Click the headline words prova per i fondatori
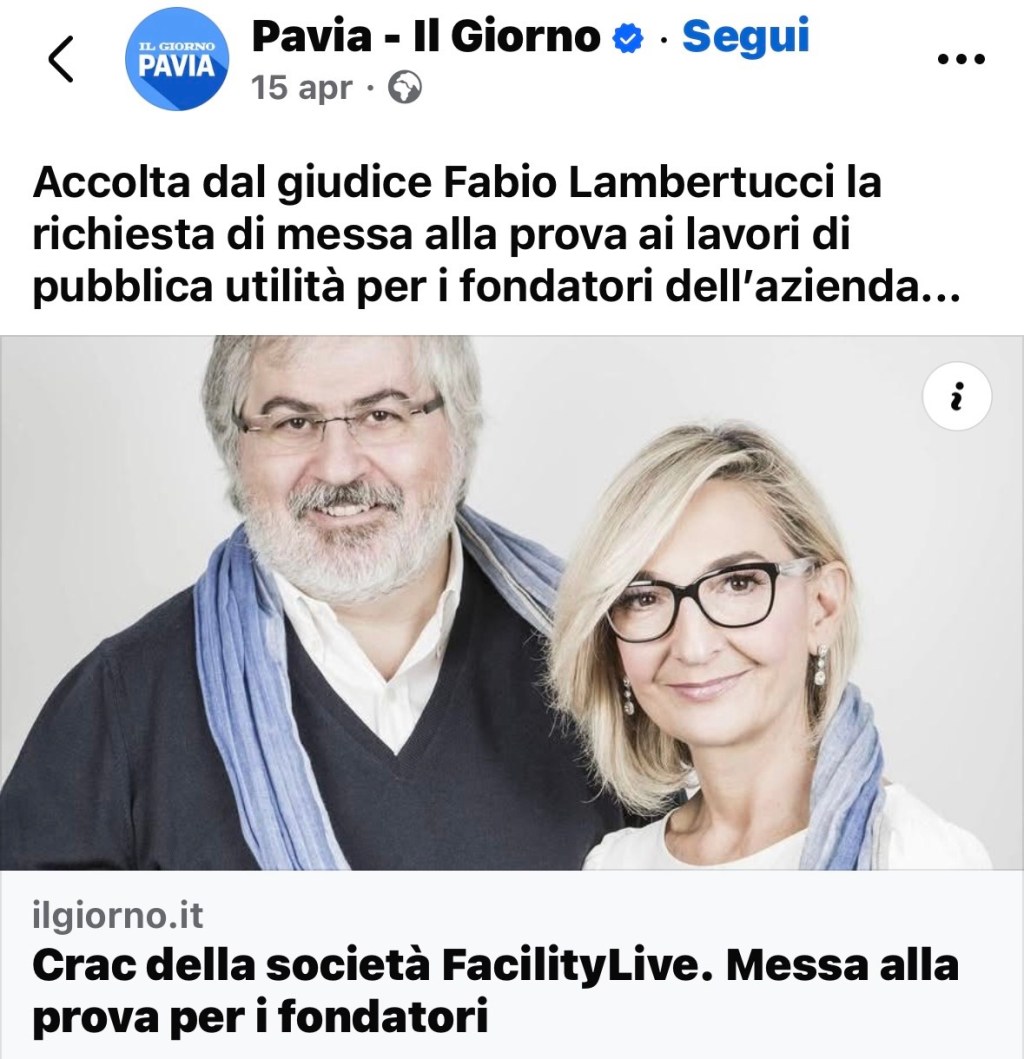Screen dimensions: 1024x1059 (260, 1018)
